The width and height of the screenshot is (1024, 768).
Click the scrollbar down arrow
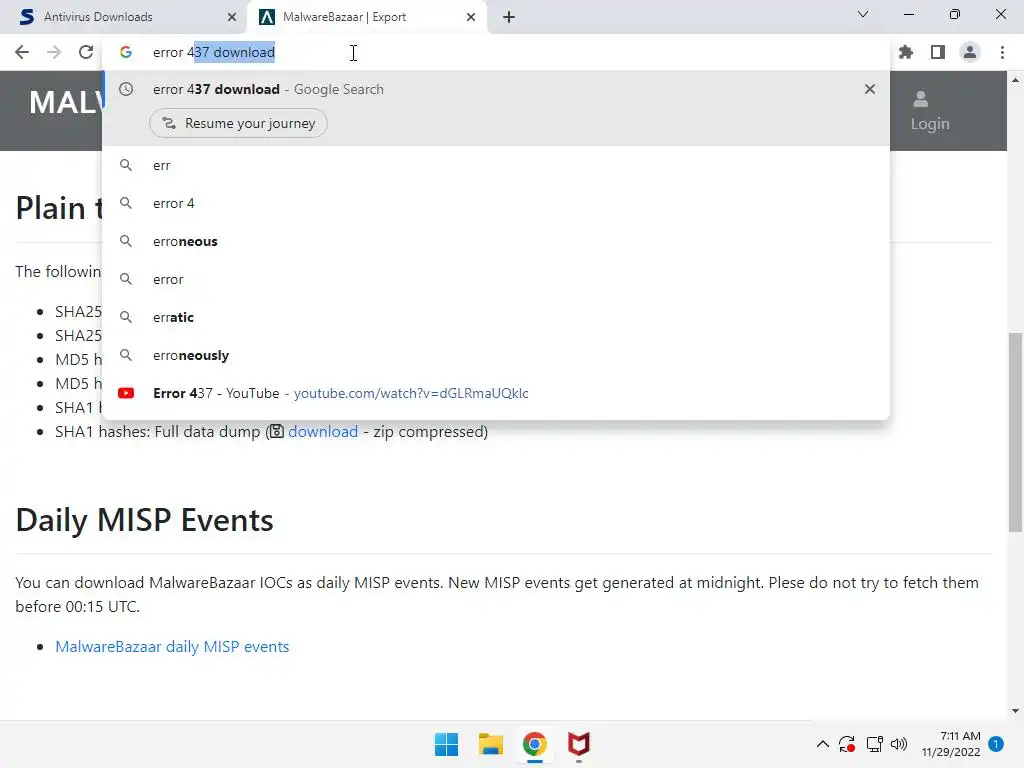tap(1015, 711)
